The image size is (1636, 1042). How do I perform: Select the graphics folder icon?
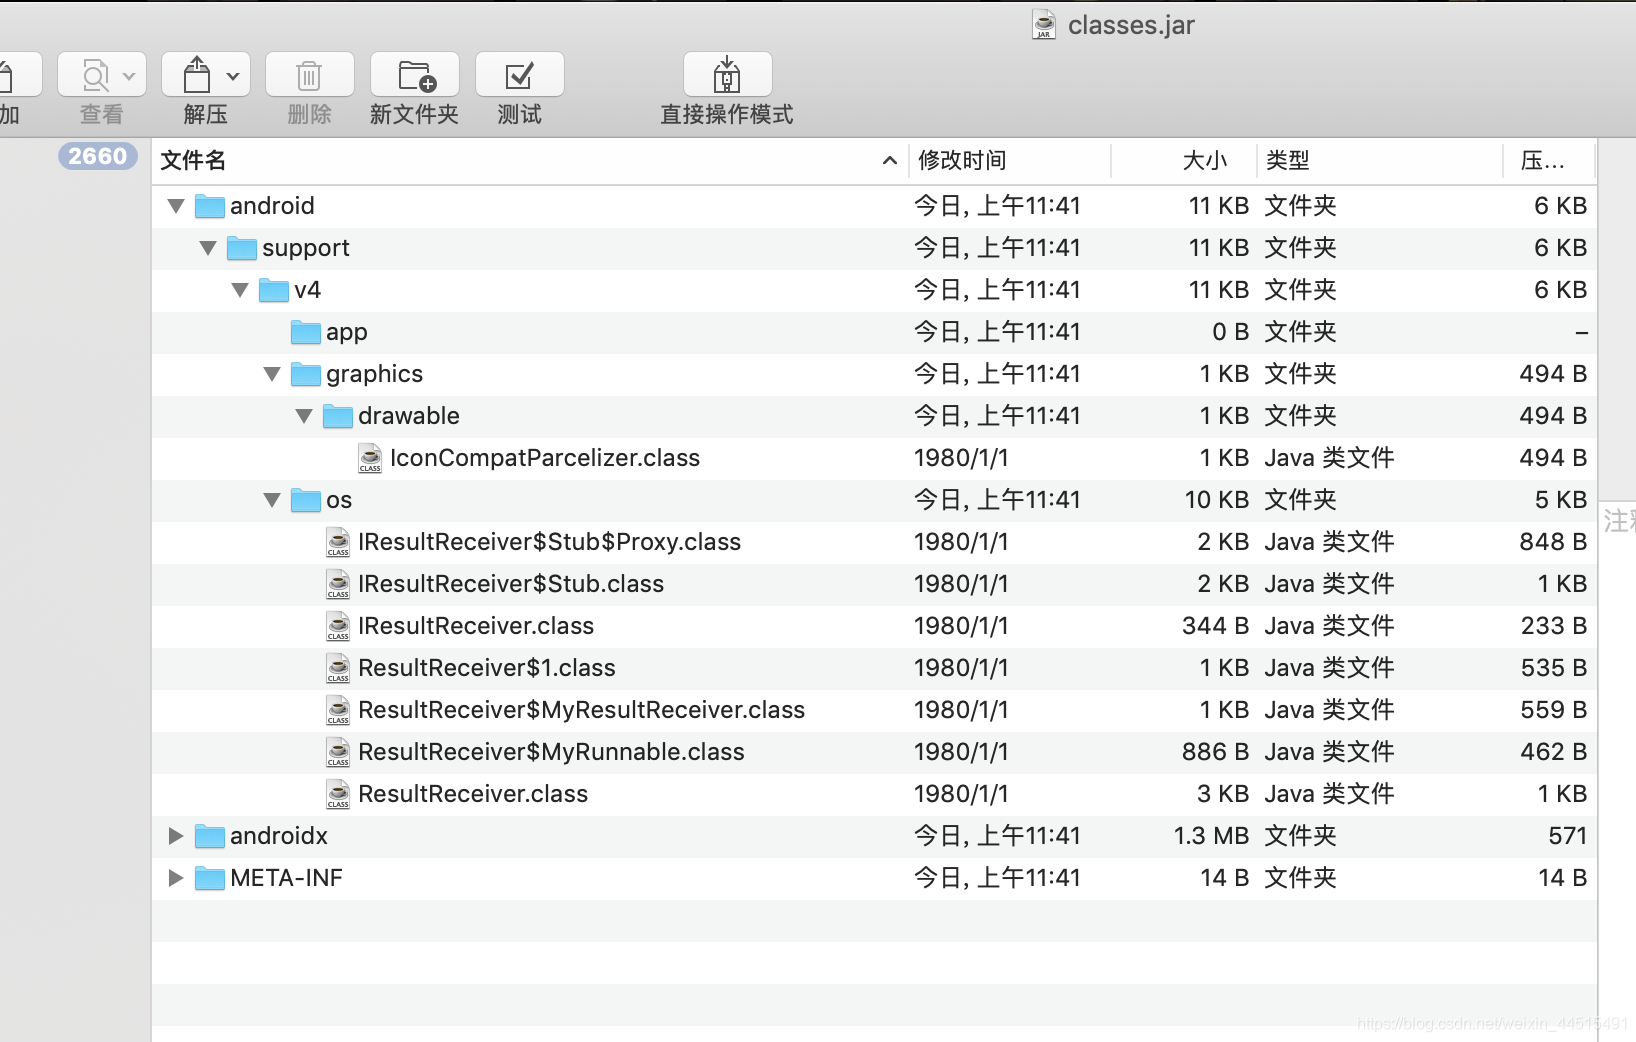point(306,374)
